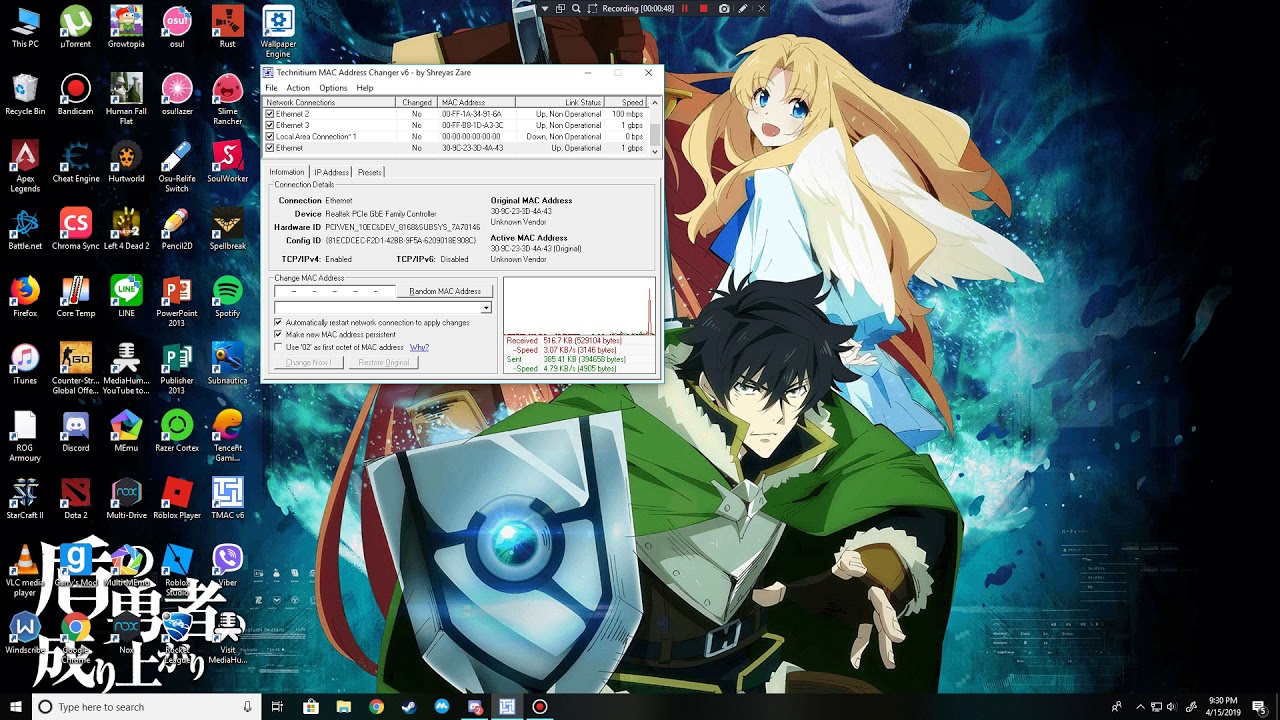Image resolution: width=1280 pixels, height=720 pixels.
Task: Open the Dota 2 desktop icon
Action: click(76, 499)
